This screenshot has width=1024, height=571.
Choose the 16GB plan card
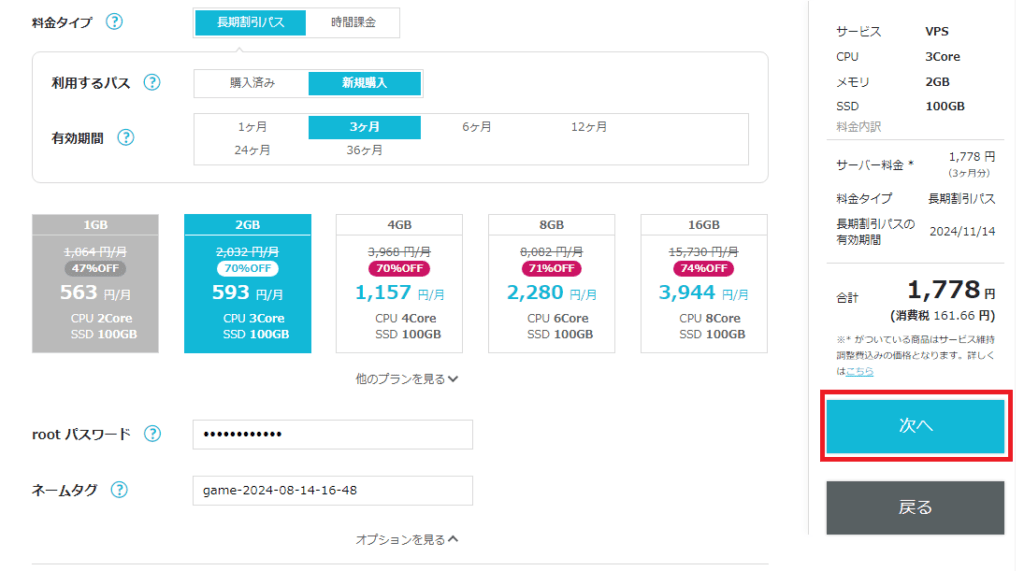703,284
